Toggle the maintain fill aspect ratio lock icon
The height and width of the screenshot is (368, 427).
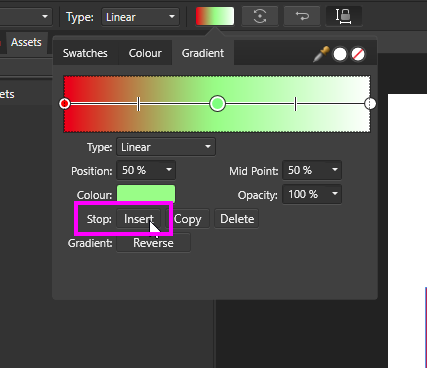tap(344, 16)
